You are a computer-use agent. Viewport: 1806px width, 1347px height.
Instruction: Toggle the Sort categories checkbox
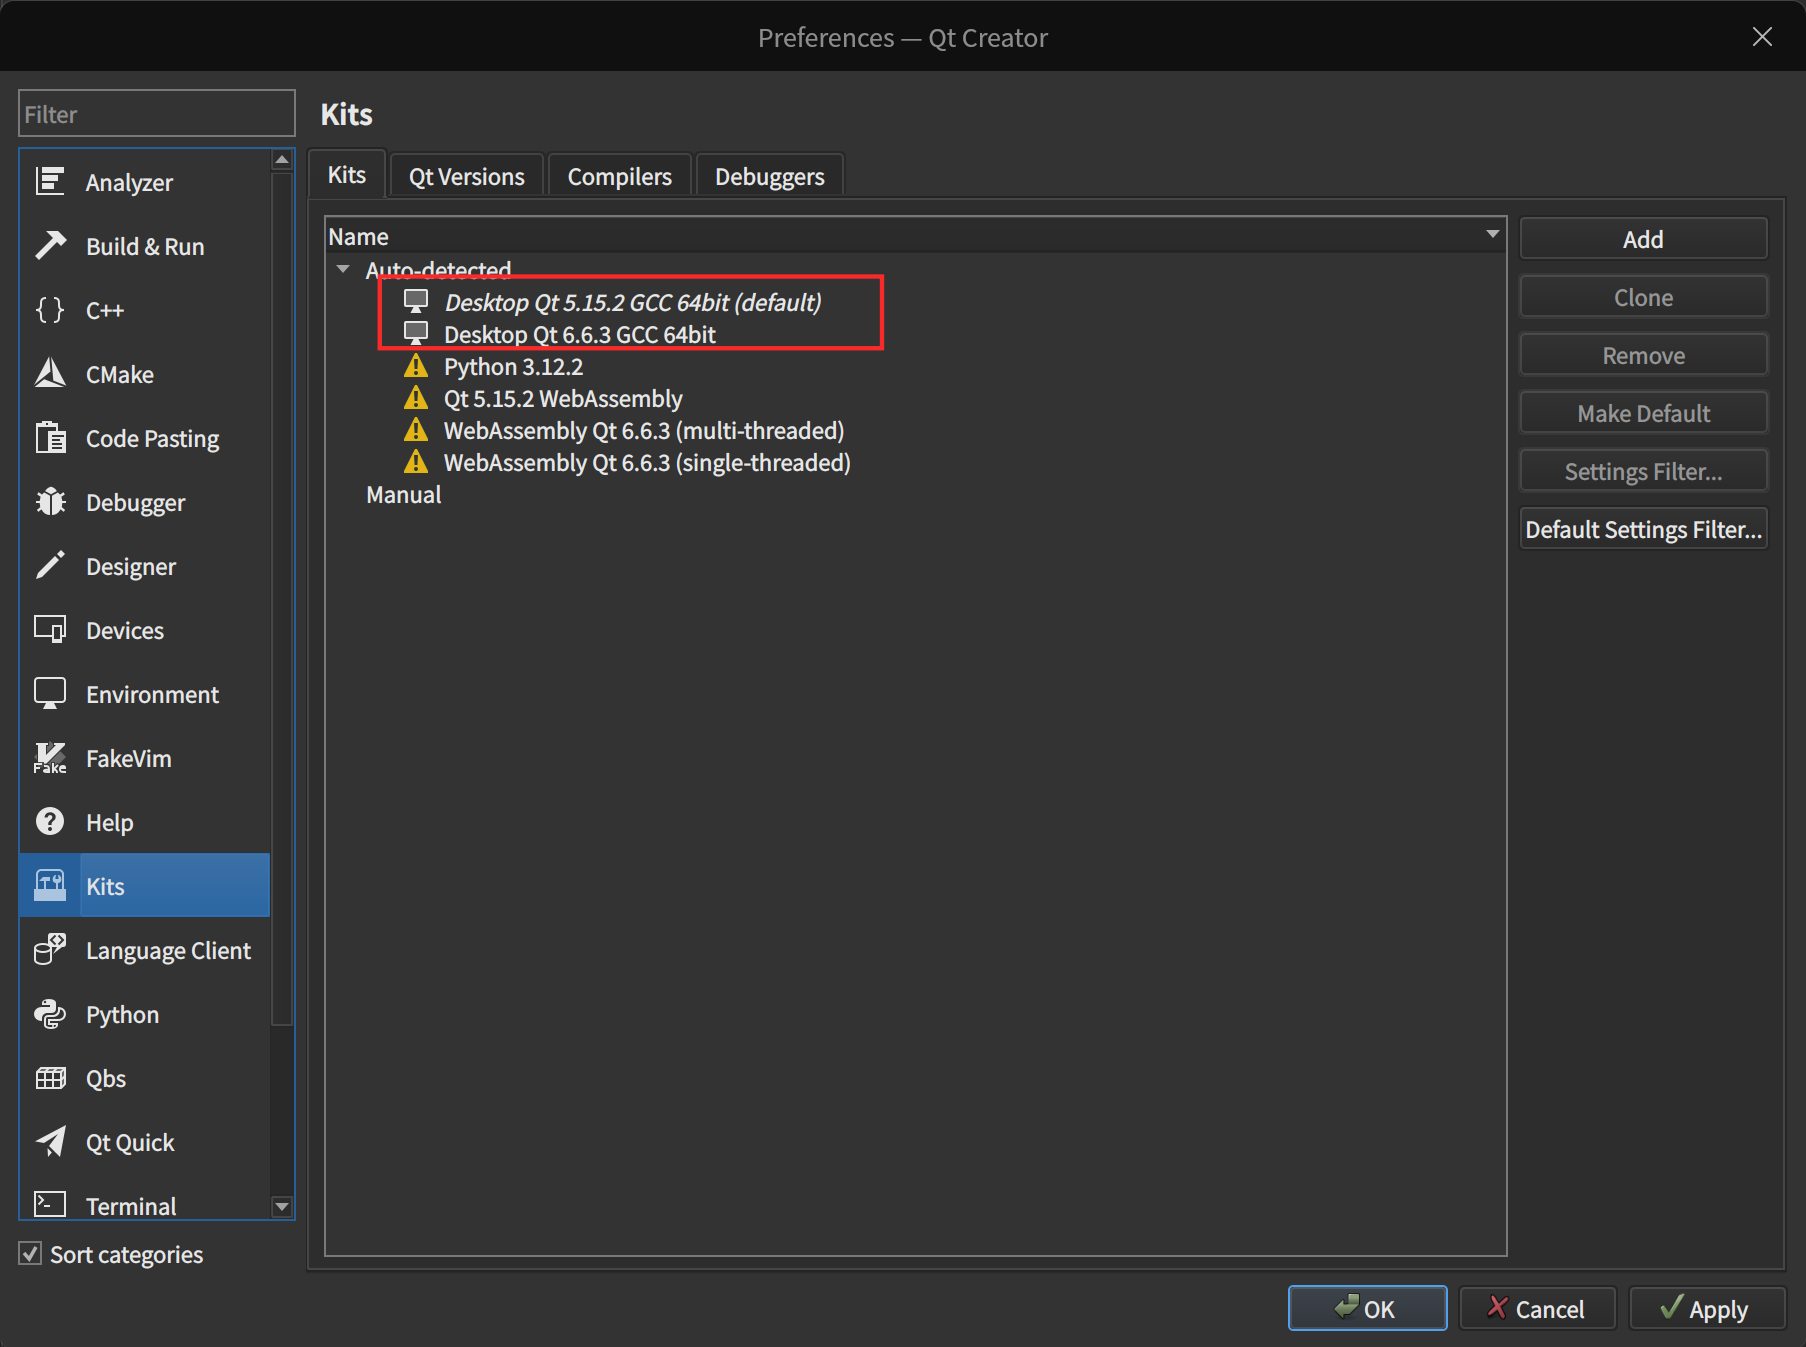30,1254
